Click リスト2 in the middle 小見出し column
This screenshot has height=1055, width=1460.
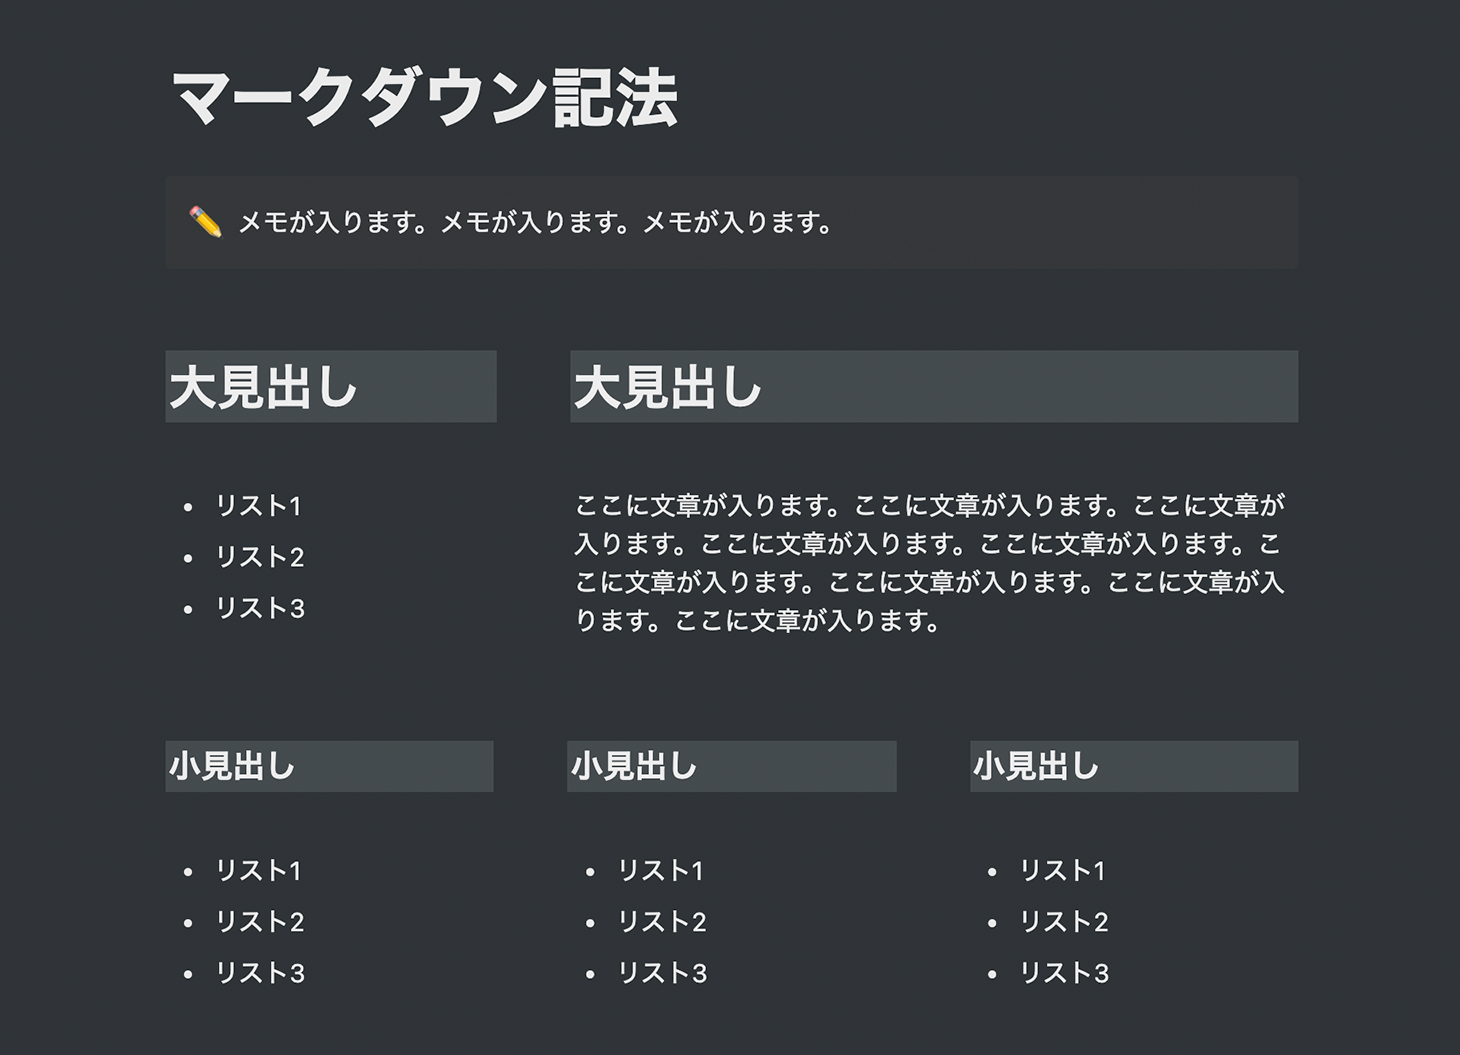tap(662, 922)
